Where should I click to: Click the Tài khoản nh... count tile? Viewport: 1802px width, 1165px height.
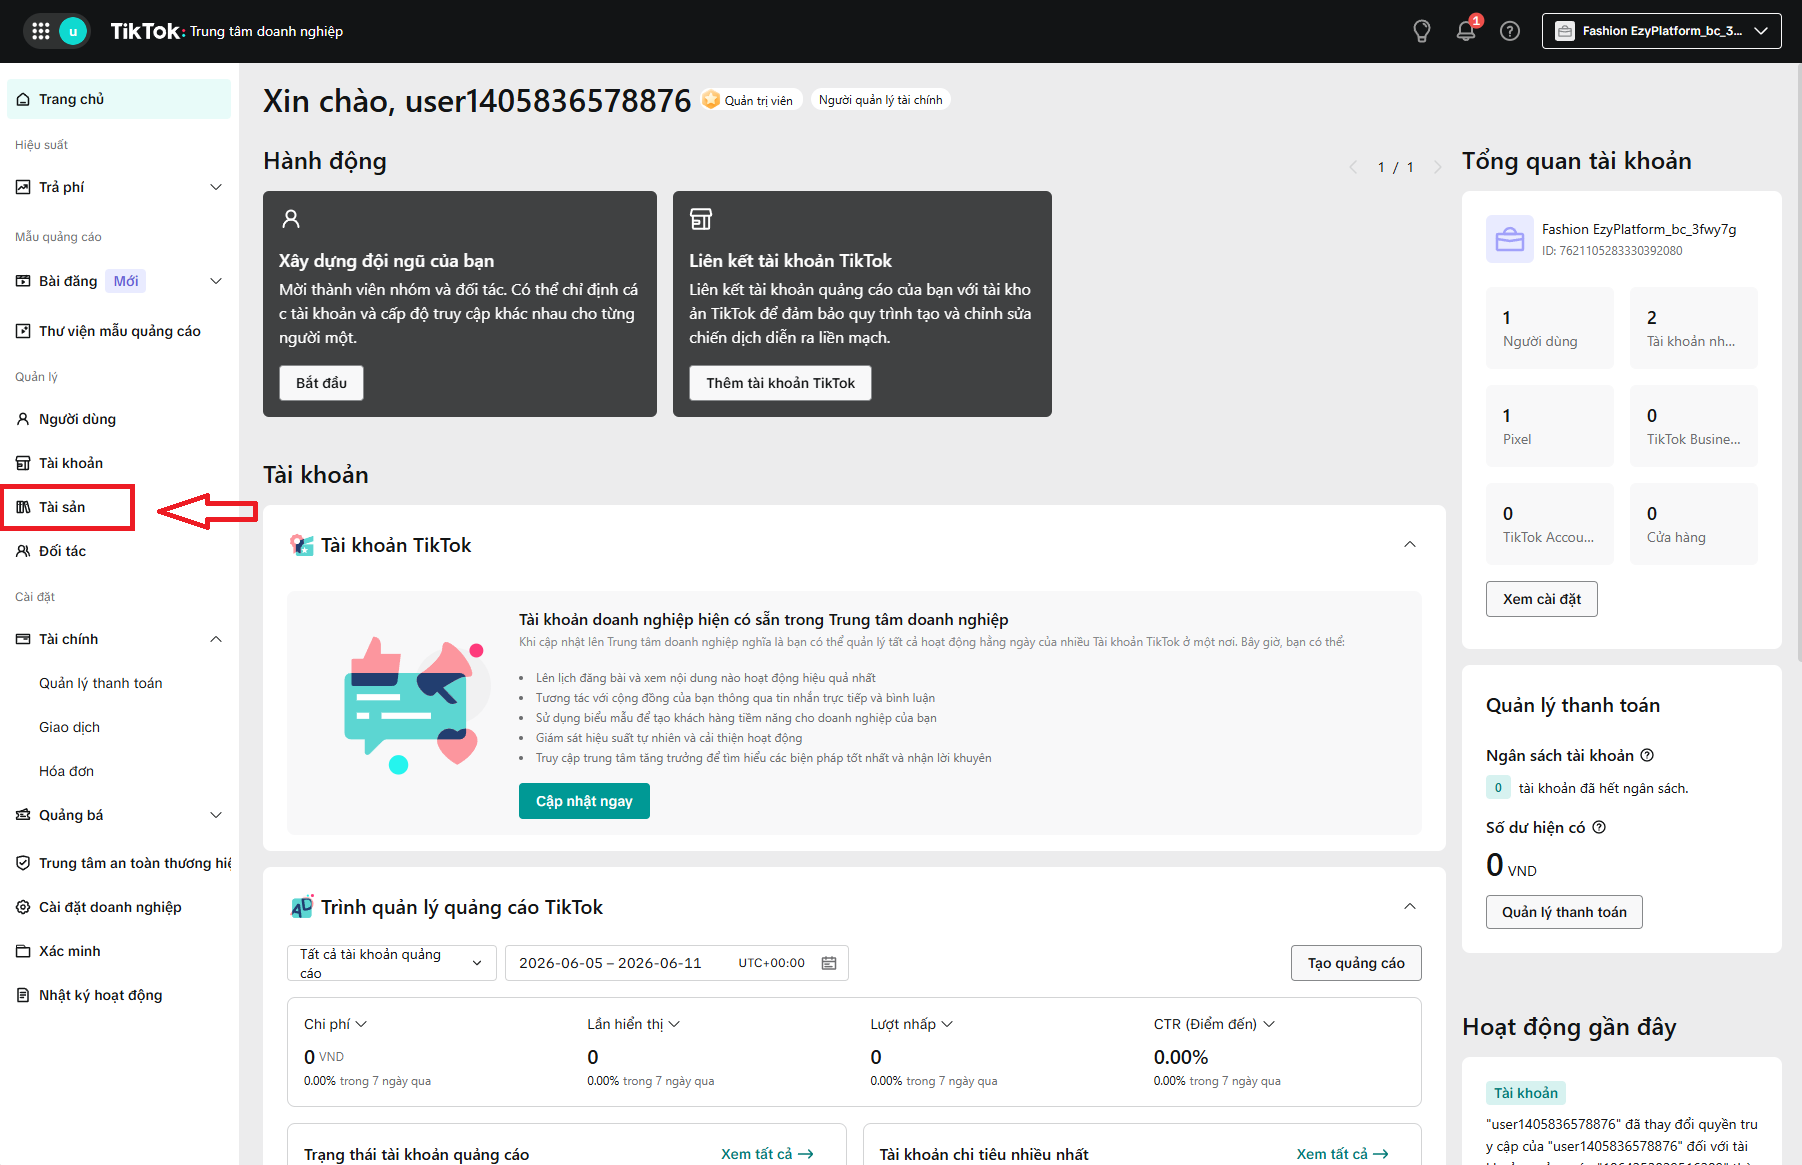click(1694, 328)
